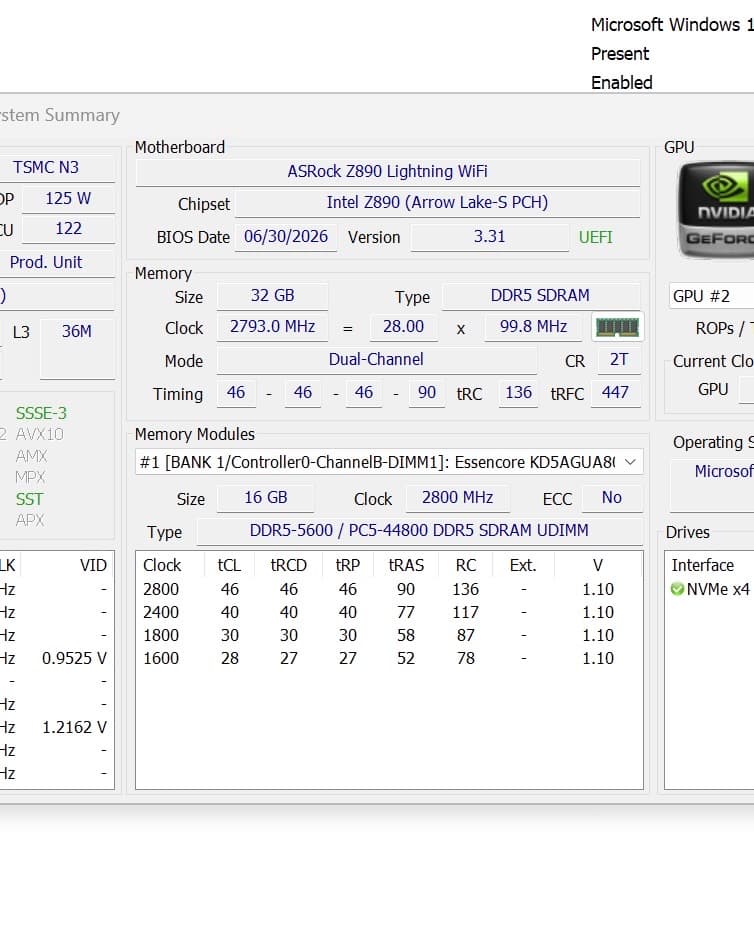
Task: Click the memory module icon next to 99.8 MHz
Action: [617, 327]
